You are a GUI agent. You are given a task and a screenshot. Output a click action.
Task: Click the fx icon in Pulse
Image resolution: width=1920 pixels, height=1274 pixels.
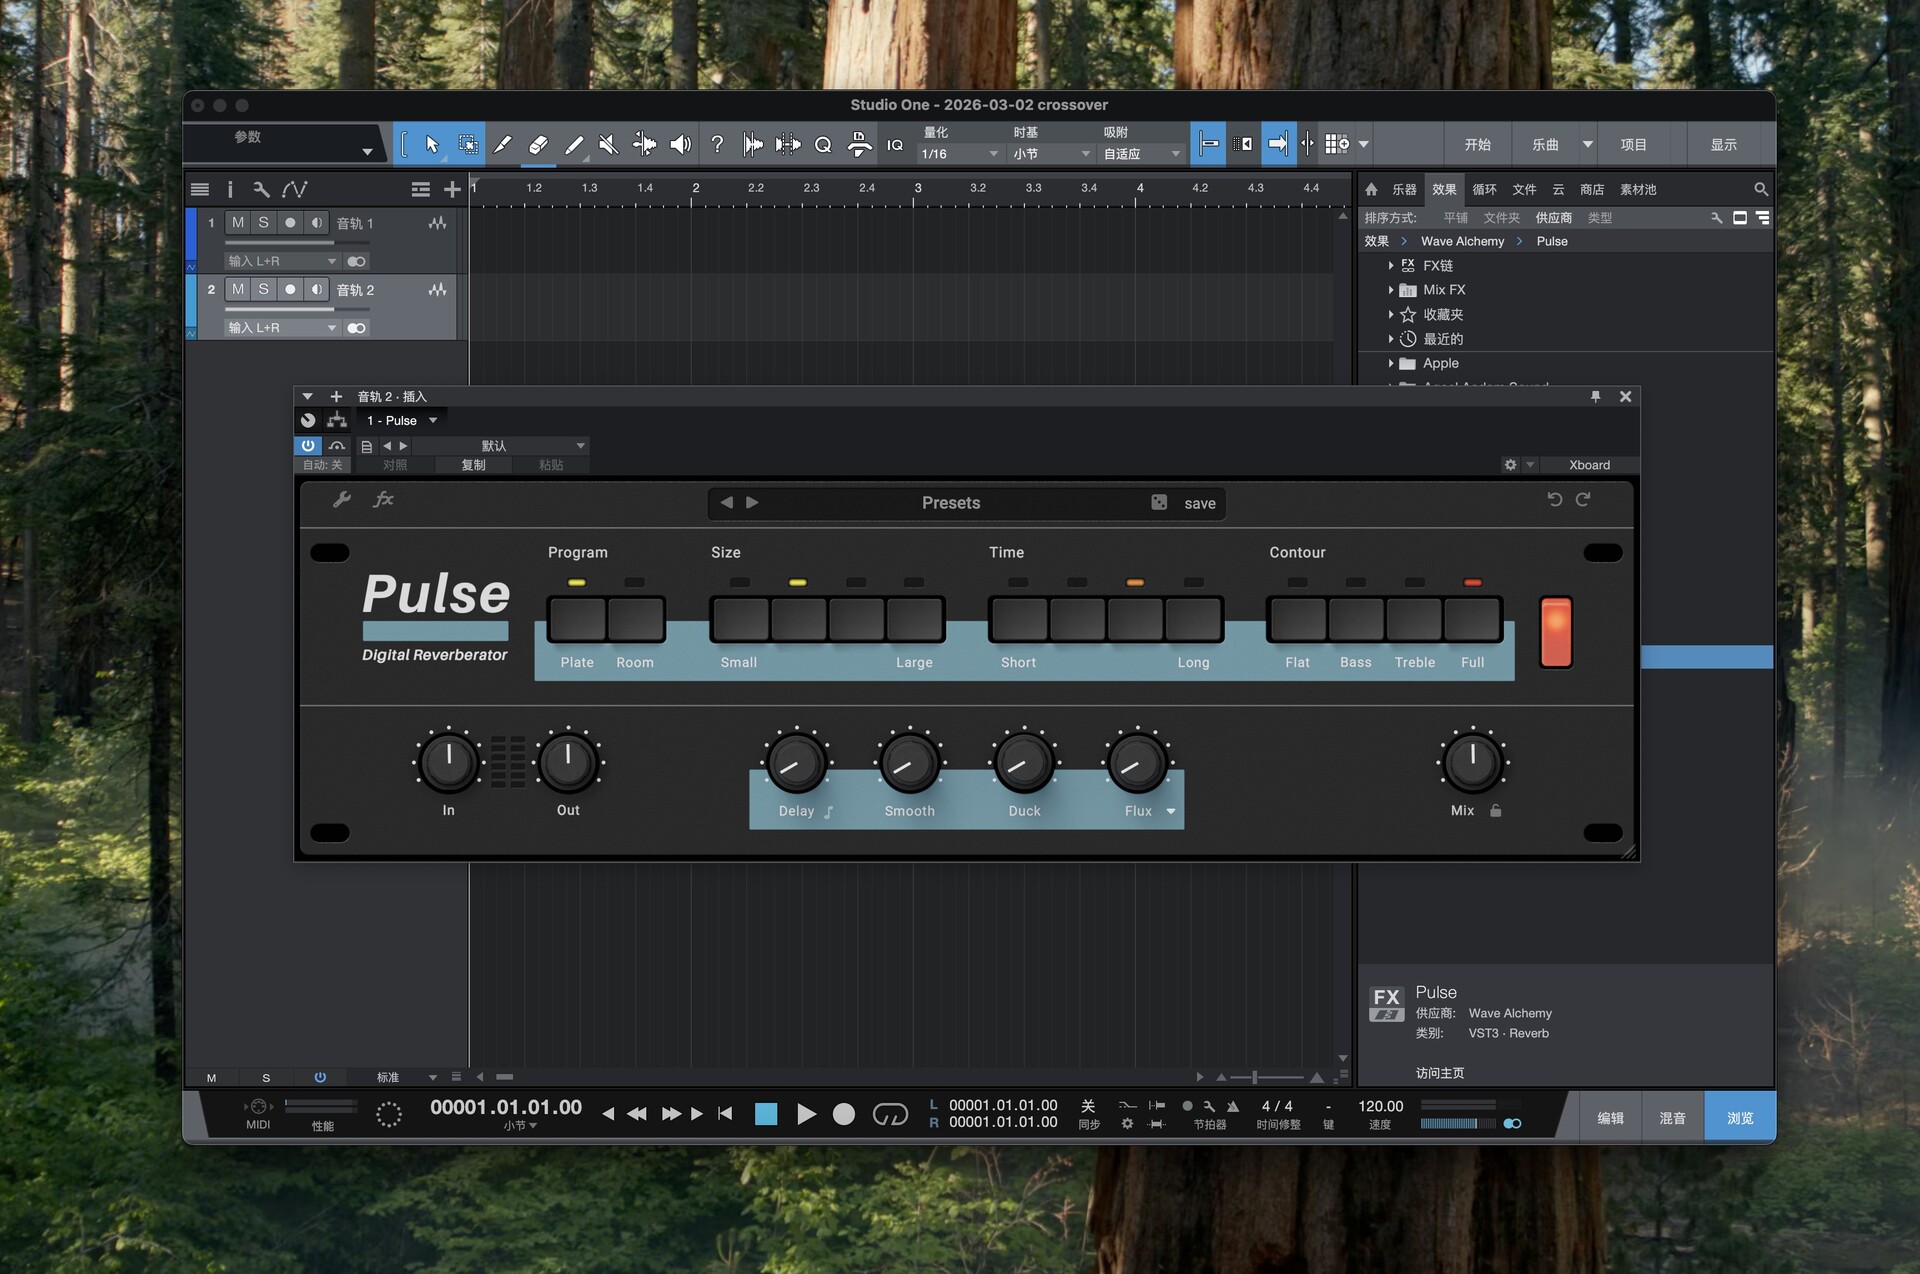pos(383,500)
